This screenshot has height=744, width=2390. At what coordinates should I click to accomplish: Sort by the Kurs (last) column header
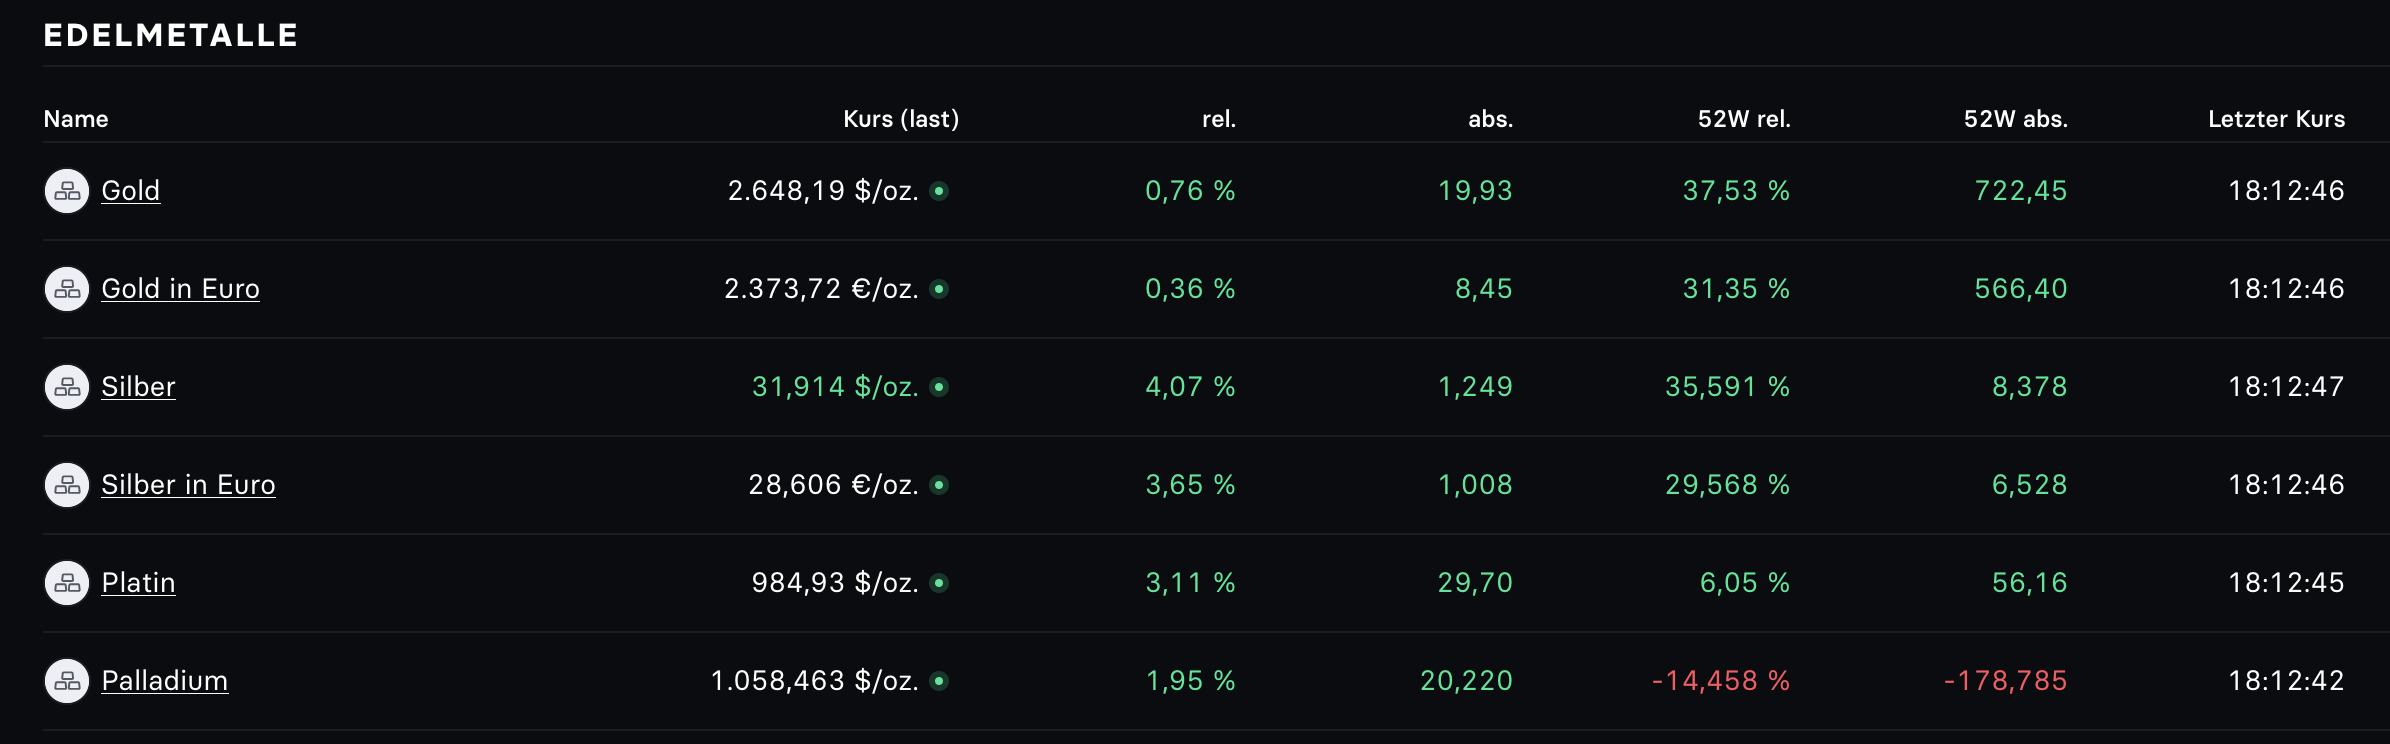pyautogui.click(x=900, y=119)
